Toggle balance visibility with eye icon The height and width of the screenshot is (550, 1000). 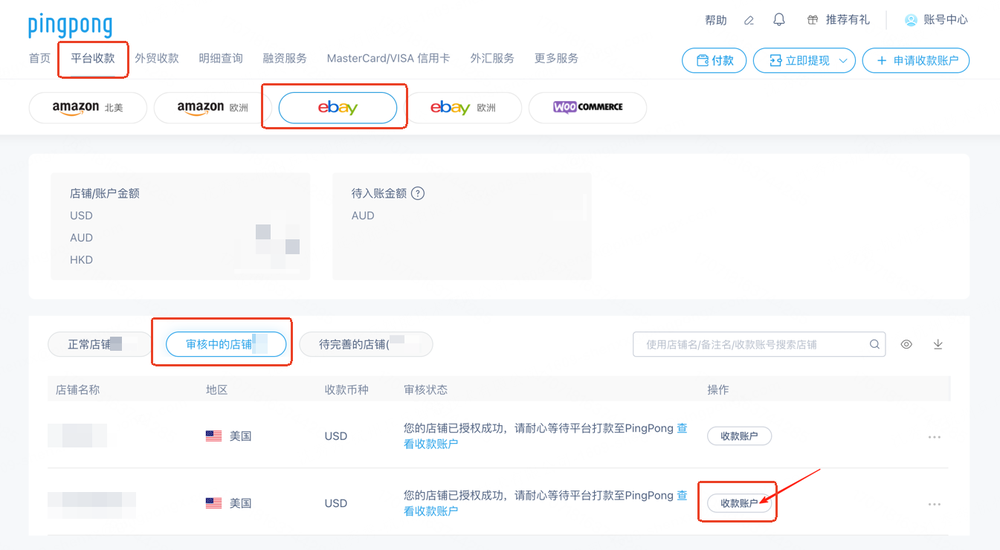point(906,345)
